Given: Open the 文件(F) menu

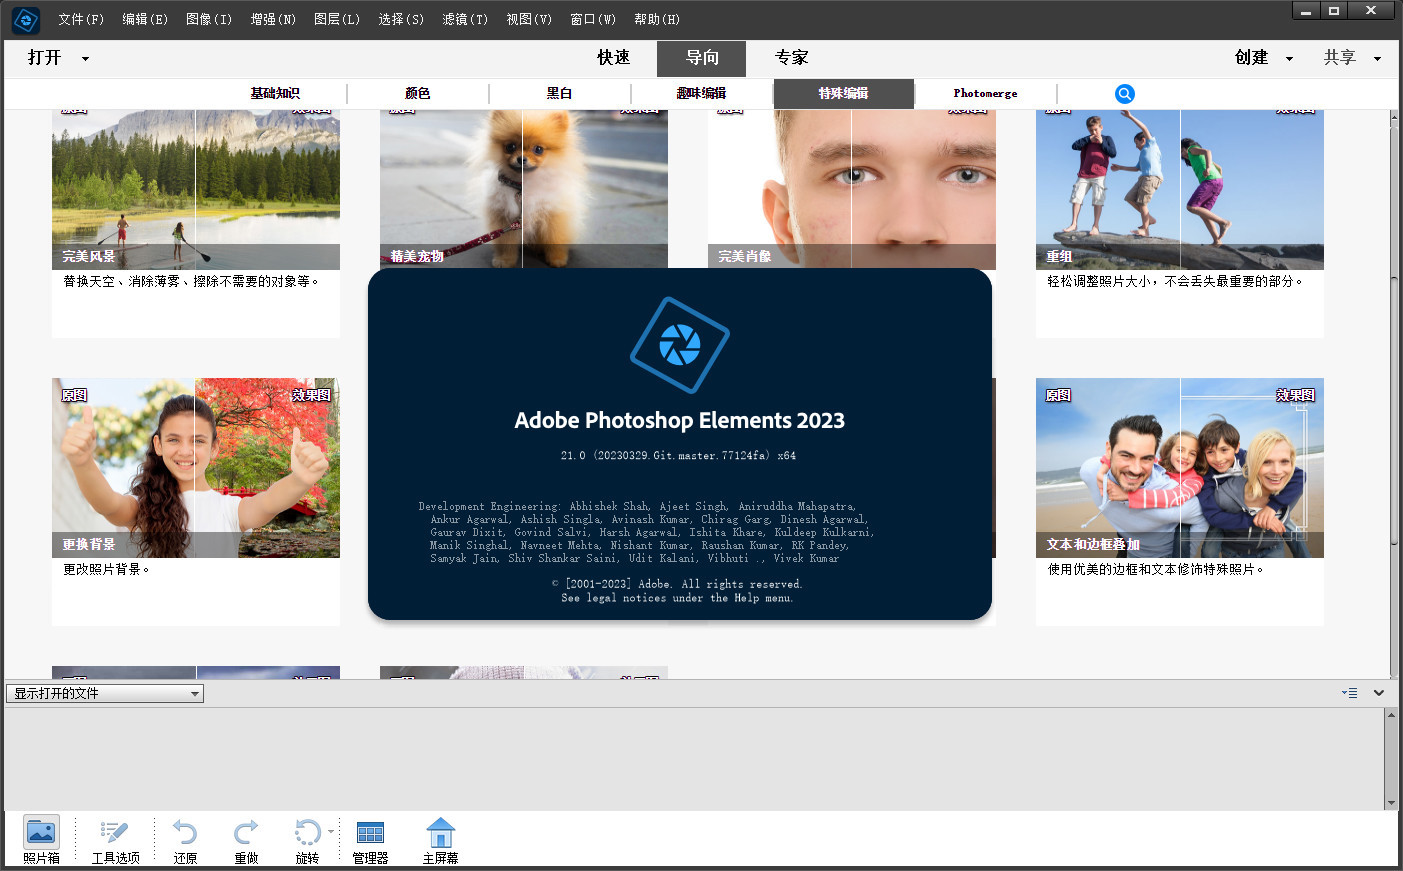Looking at the screenshot, I should tap(81, 19).
